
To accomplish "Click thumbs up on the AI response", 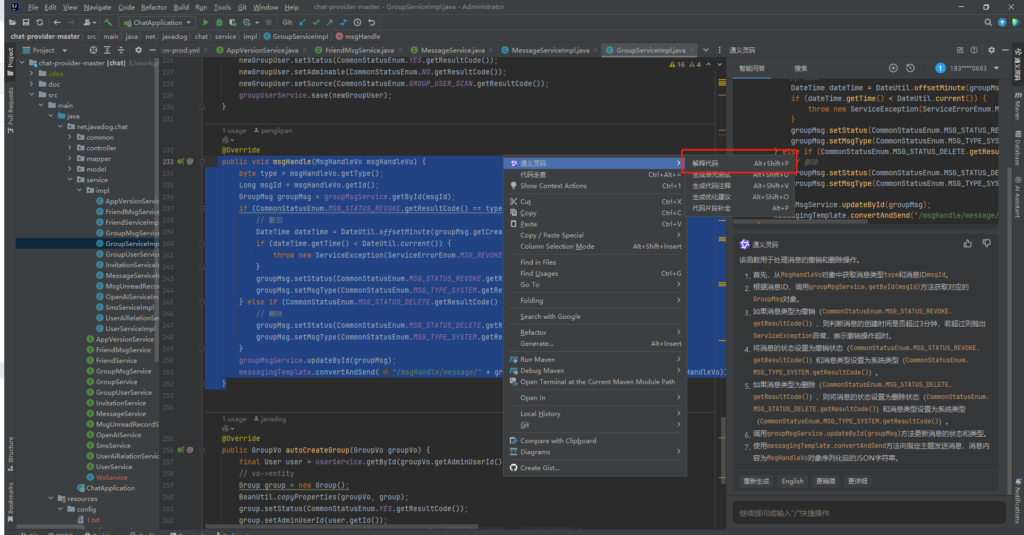I will tap(966, 244).
